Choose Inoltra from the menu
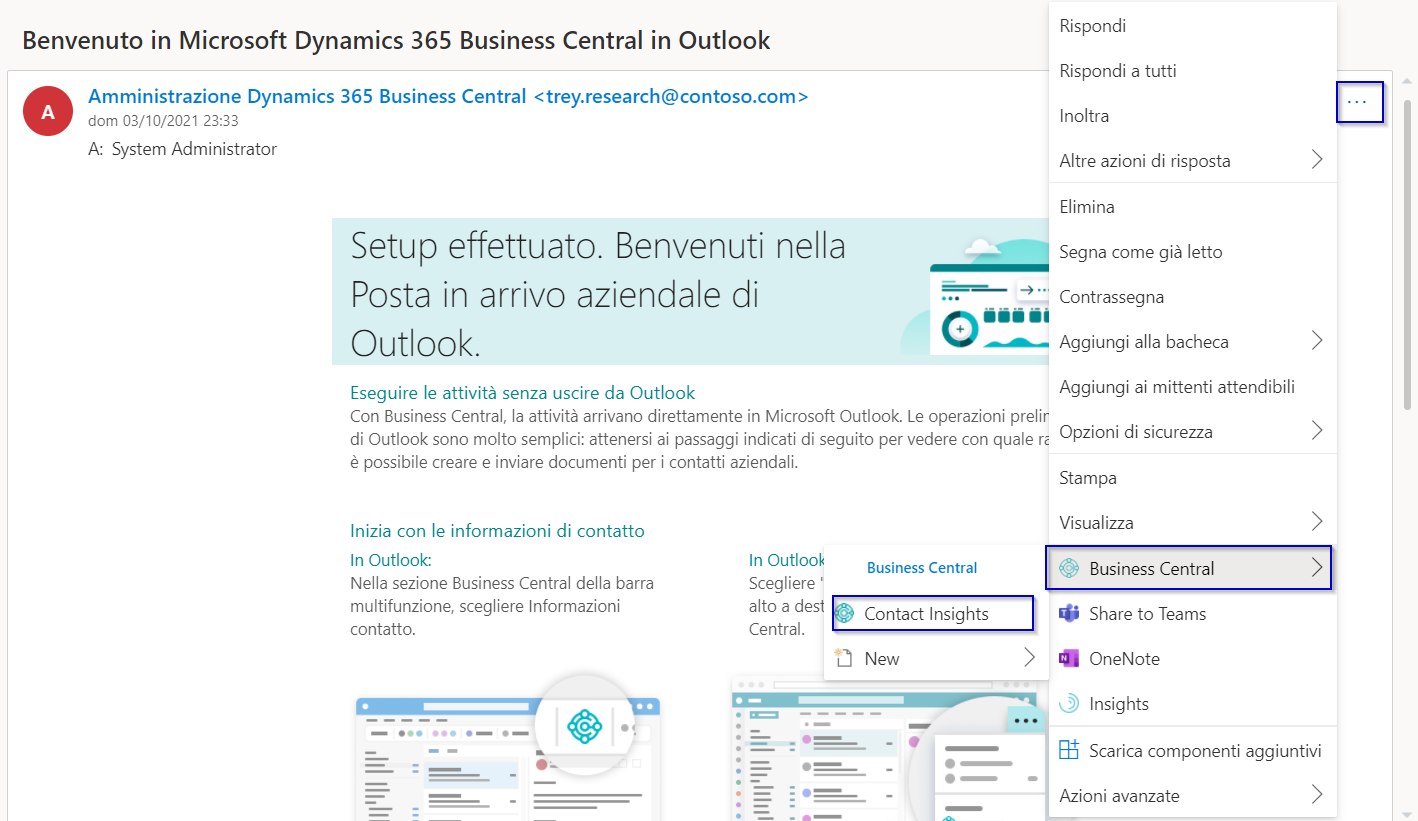Screen dimensions: 1418x821 1192,115
